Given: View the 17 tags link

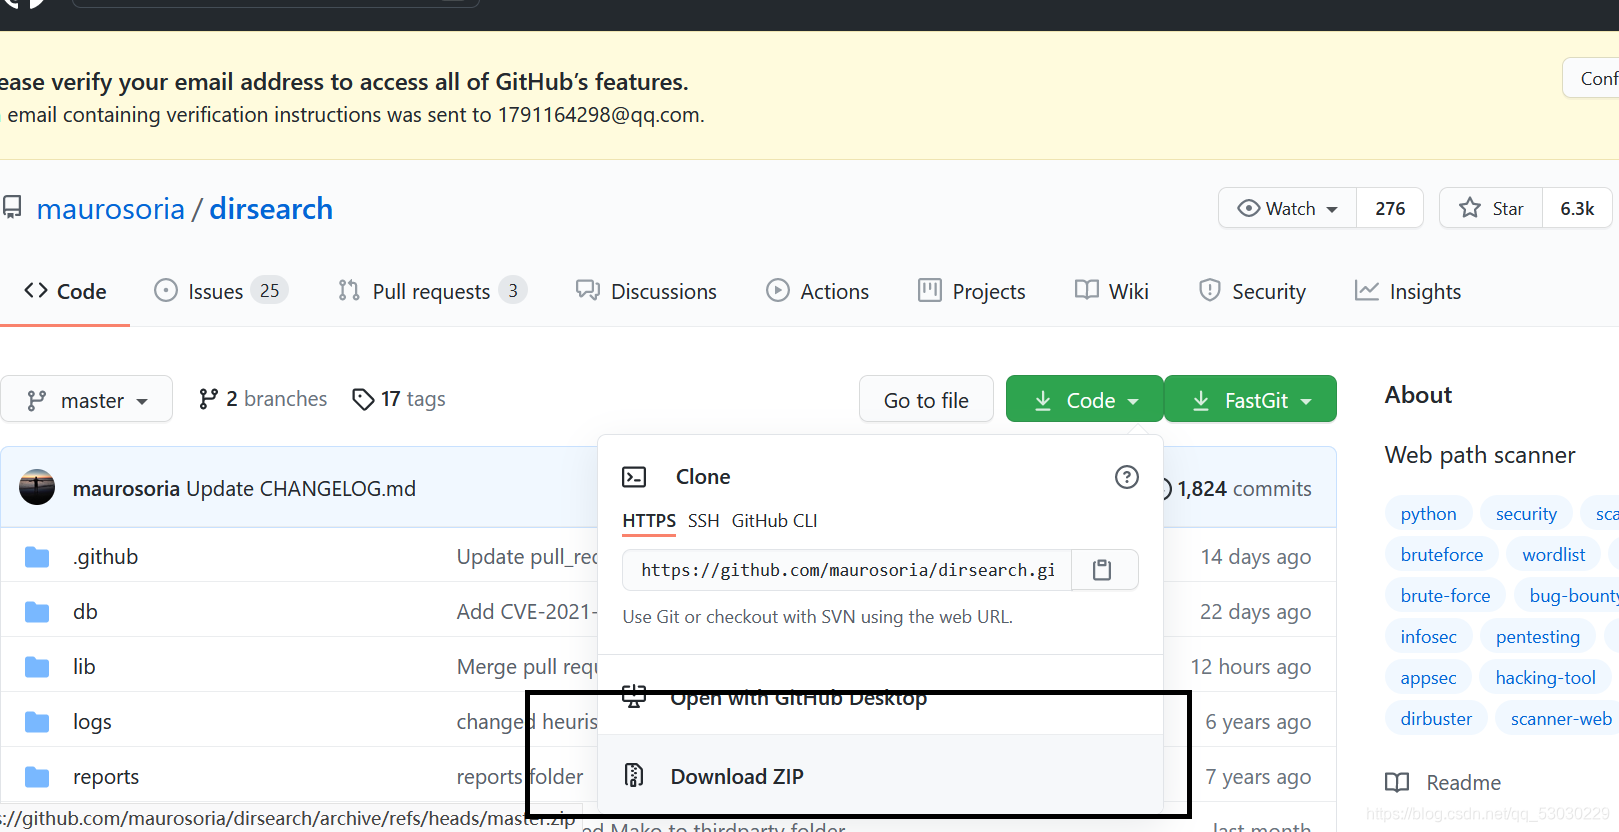Looking at the screenshot, I should pos(399,399).
